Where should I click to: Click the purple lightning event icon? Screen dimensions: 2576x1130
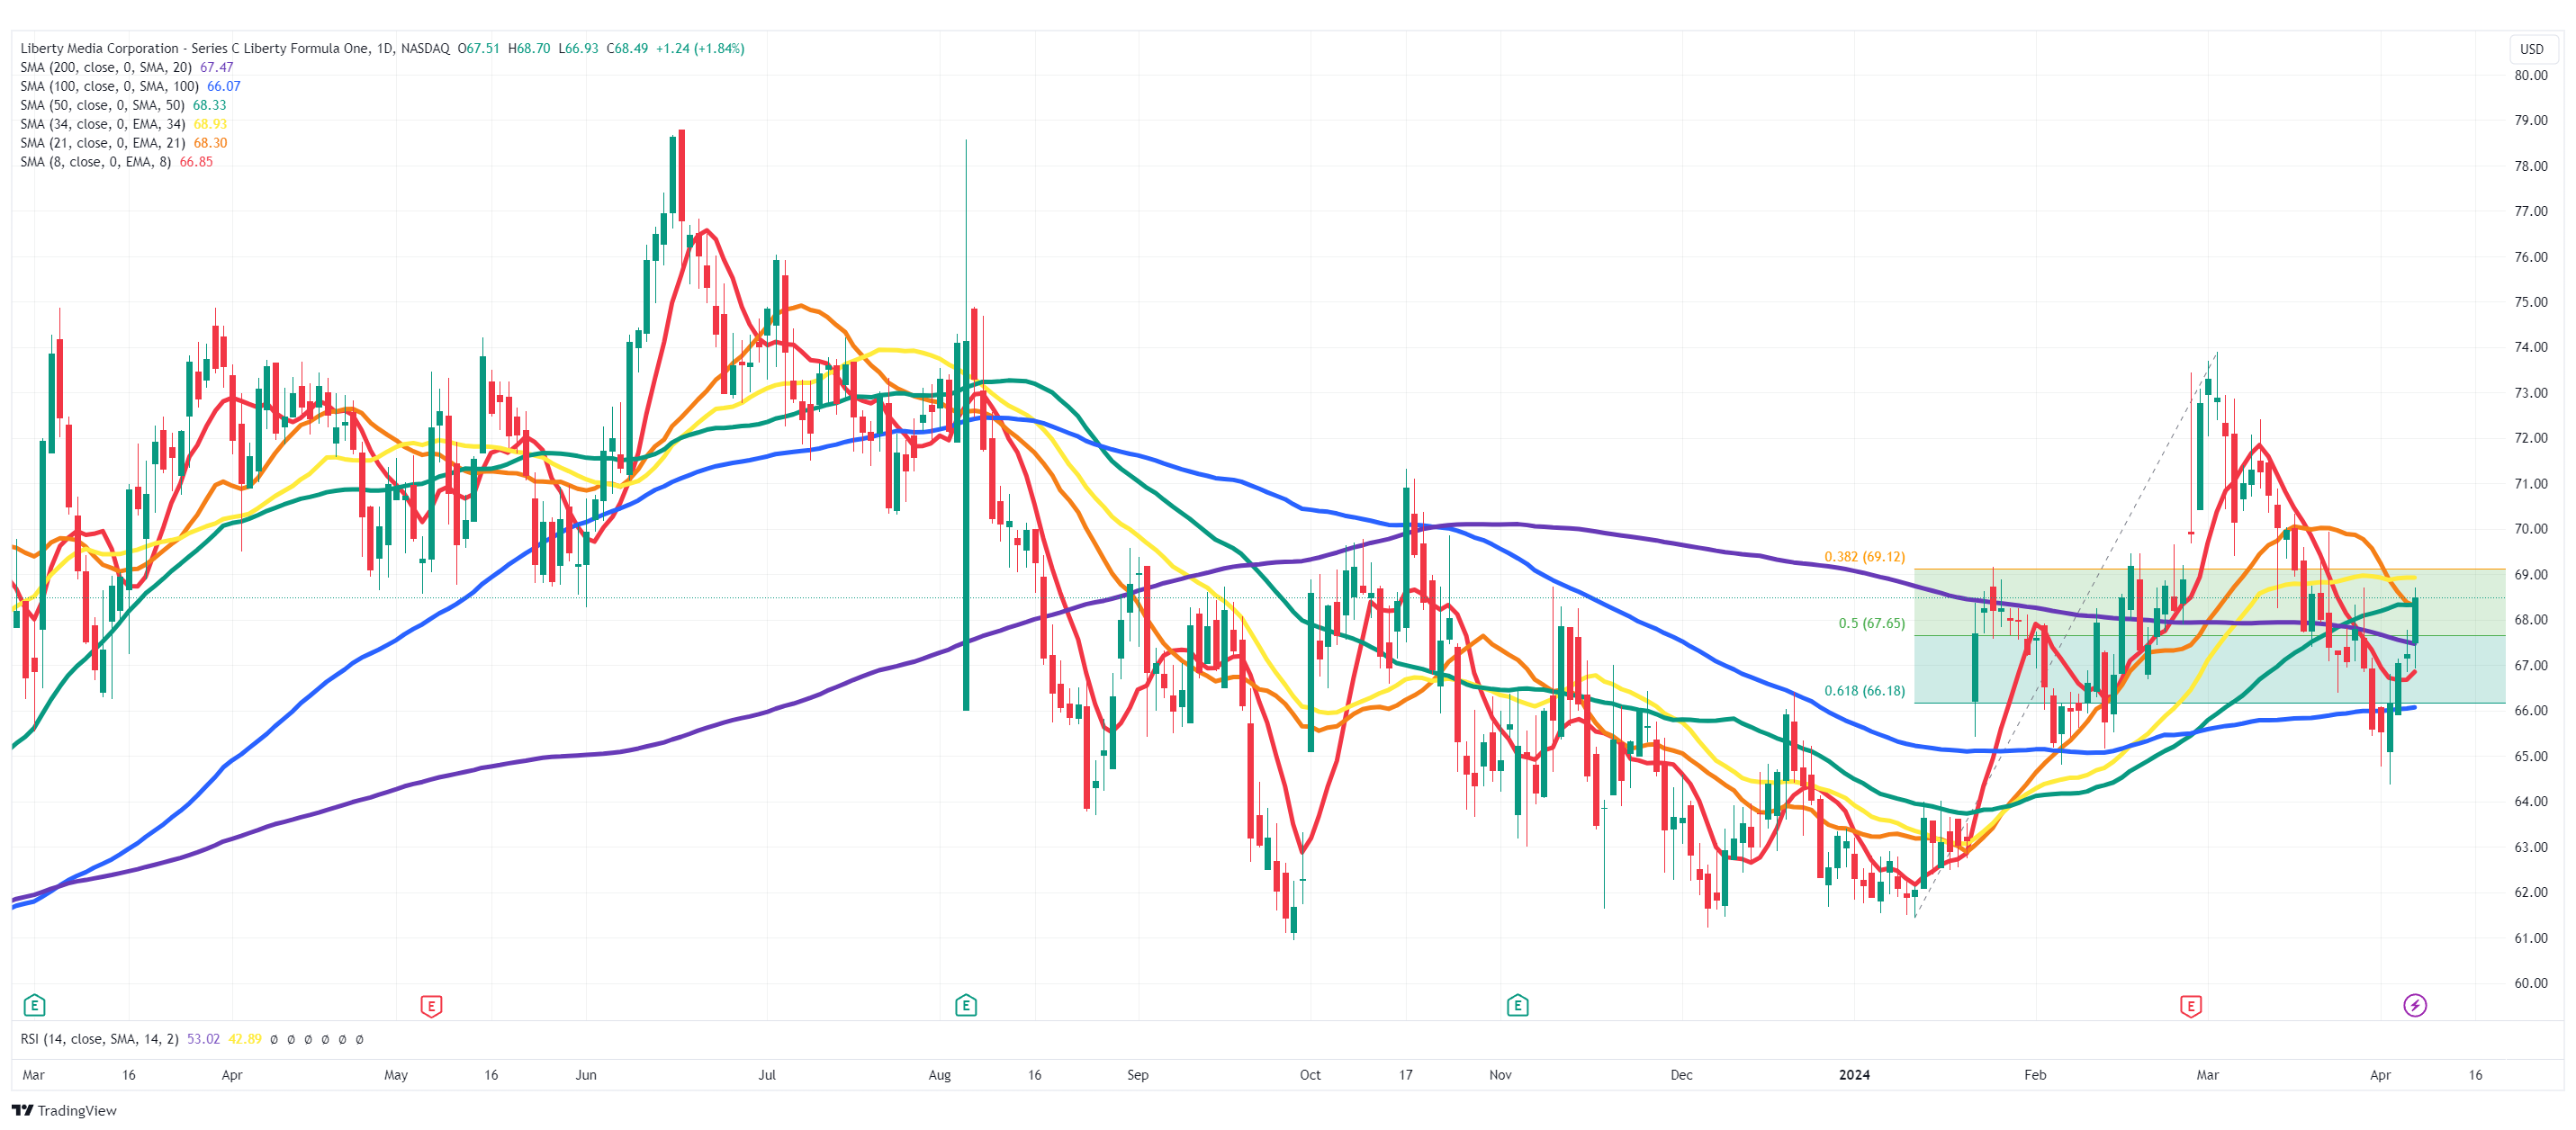pyautogui.click(x=2414, y=1005)
